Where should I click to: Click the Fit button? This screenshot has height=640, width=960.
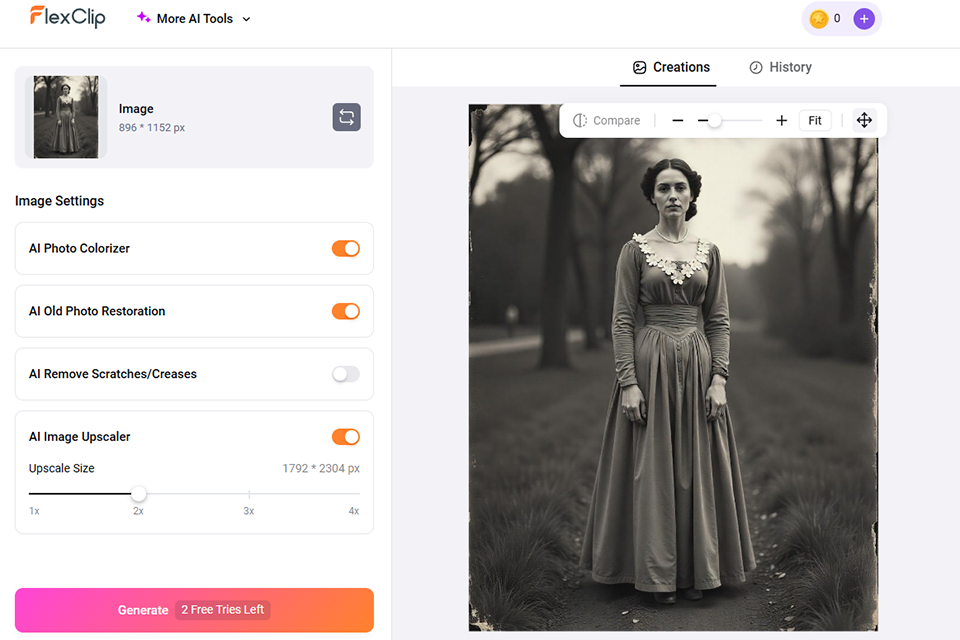click(x=815, y=121)
